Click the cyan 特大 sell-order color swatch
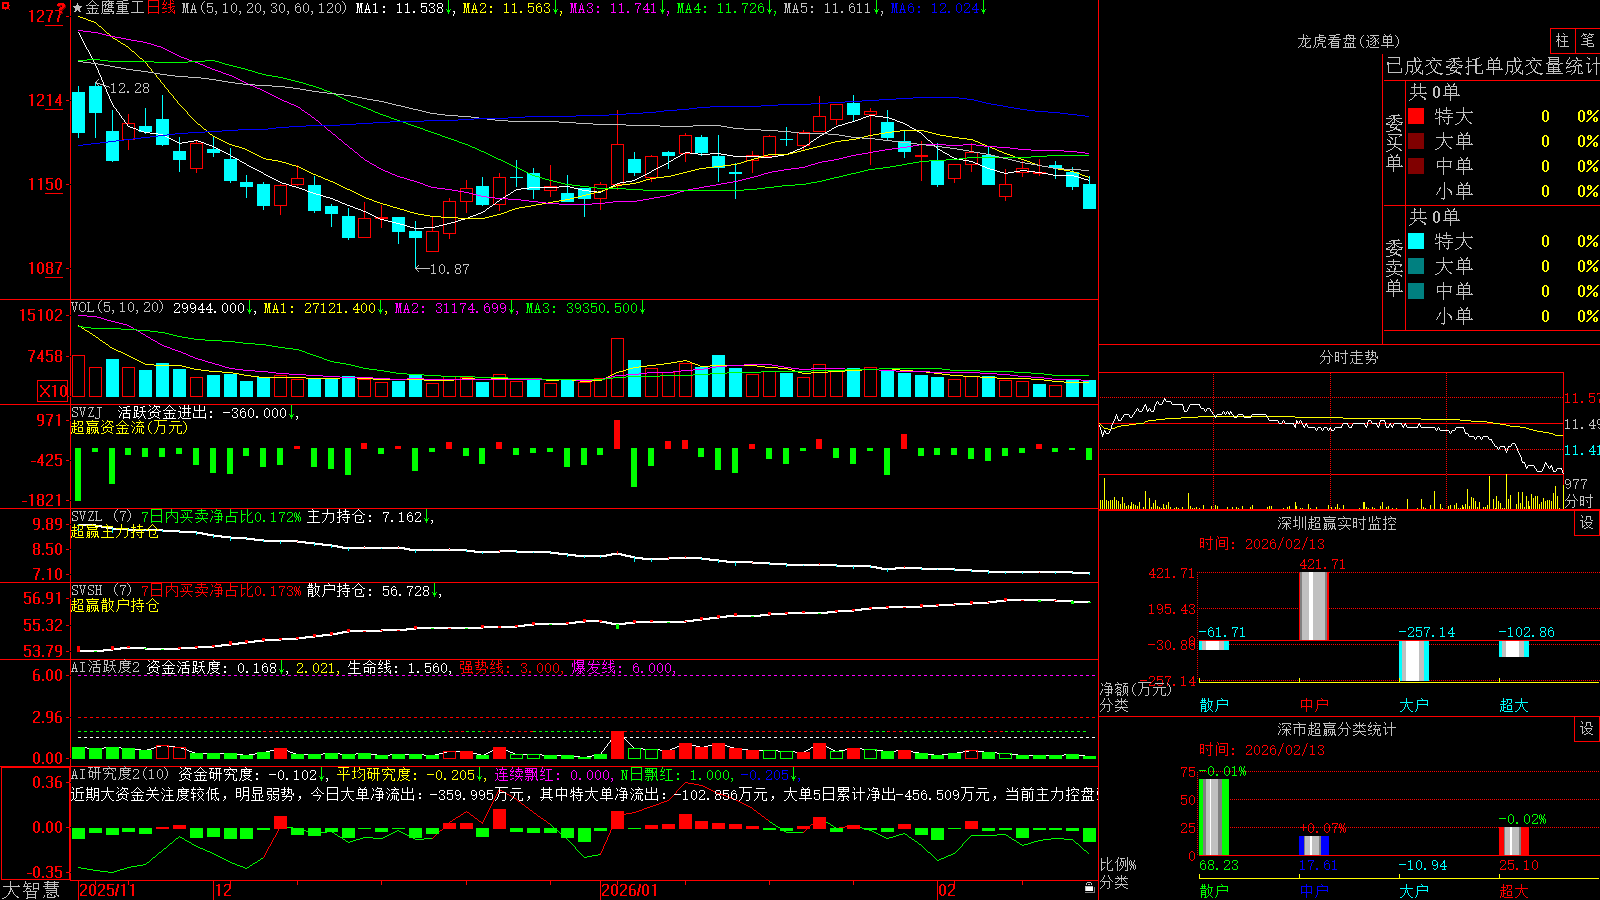The image size is (1600, 900). [x=1416, y=241]
